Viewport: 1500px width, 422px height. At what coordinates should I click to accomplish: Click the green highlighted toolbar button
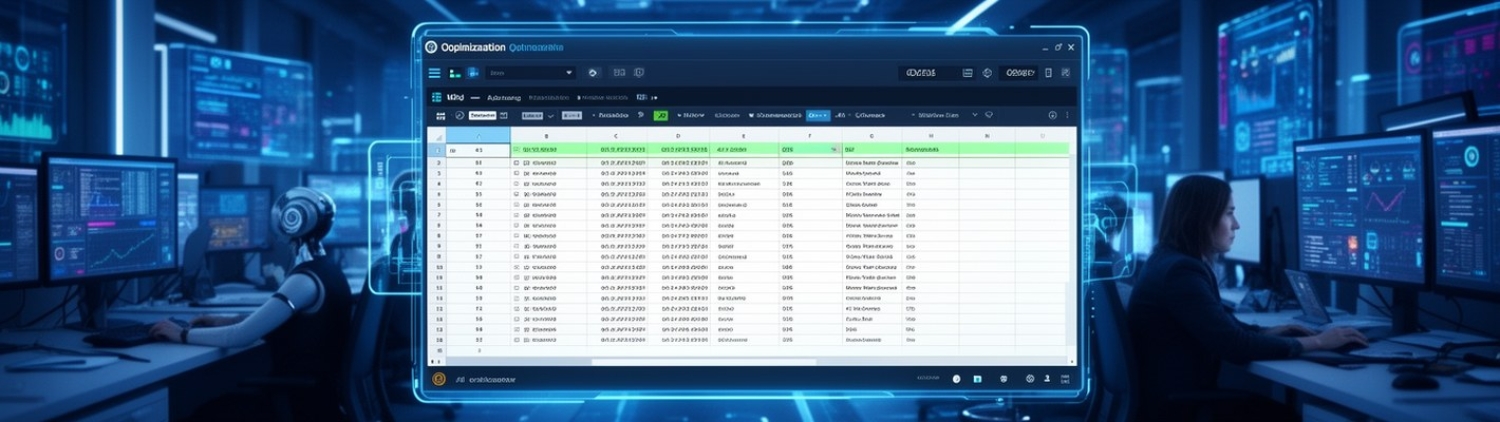click(x=660, y=116)
